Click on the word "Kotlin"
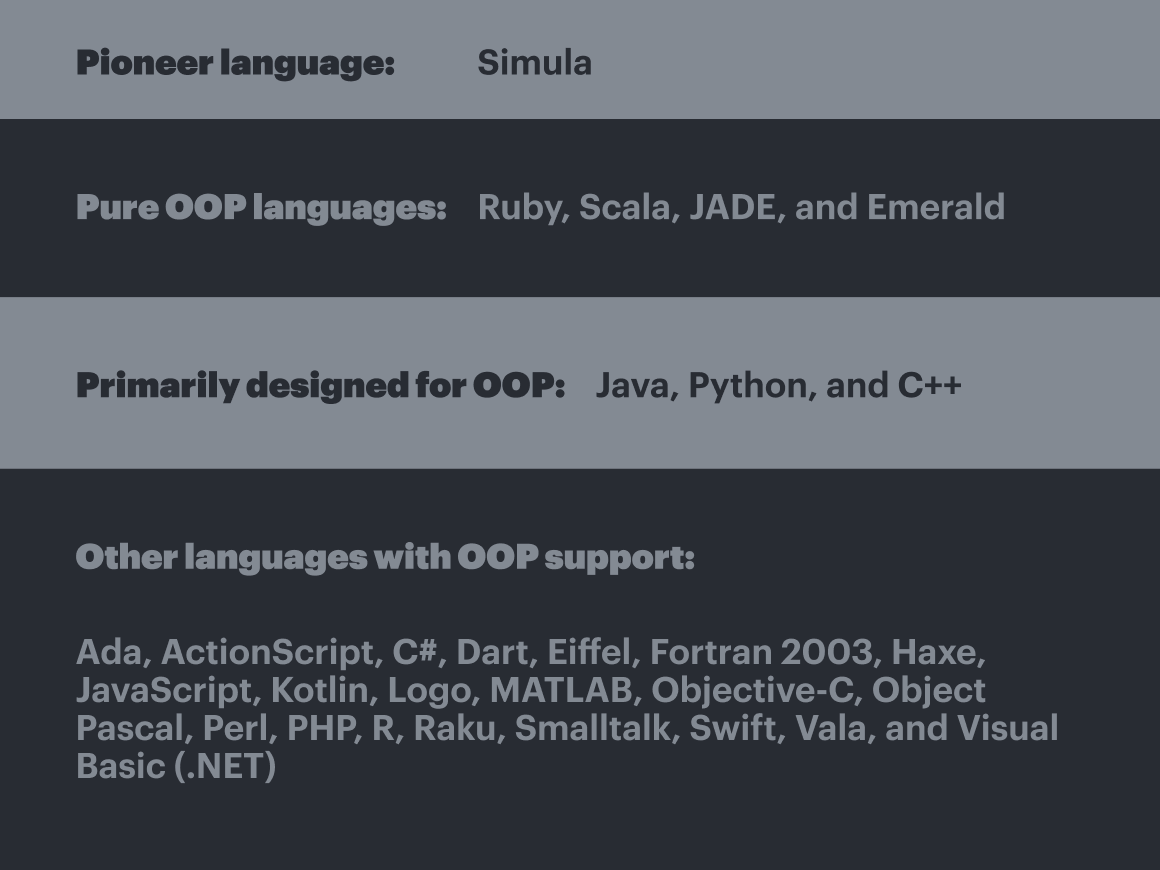 pyautogui.click(x=318, y=690)
